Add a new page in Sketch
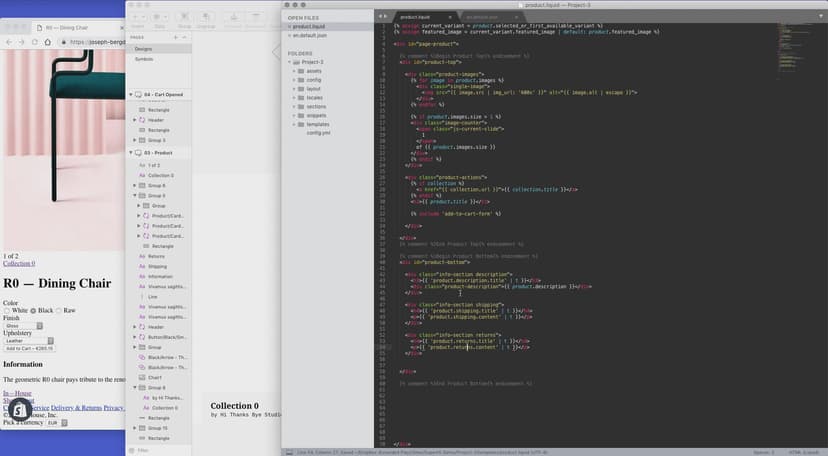 175,37
